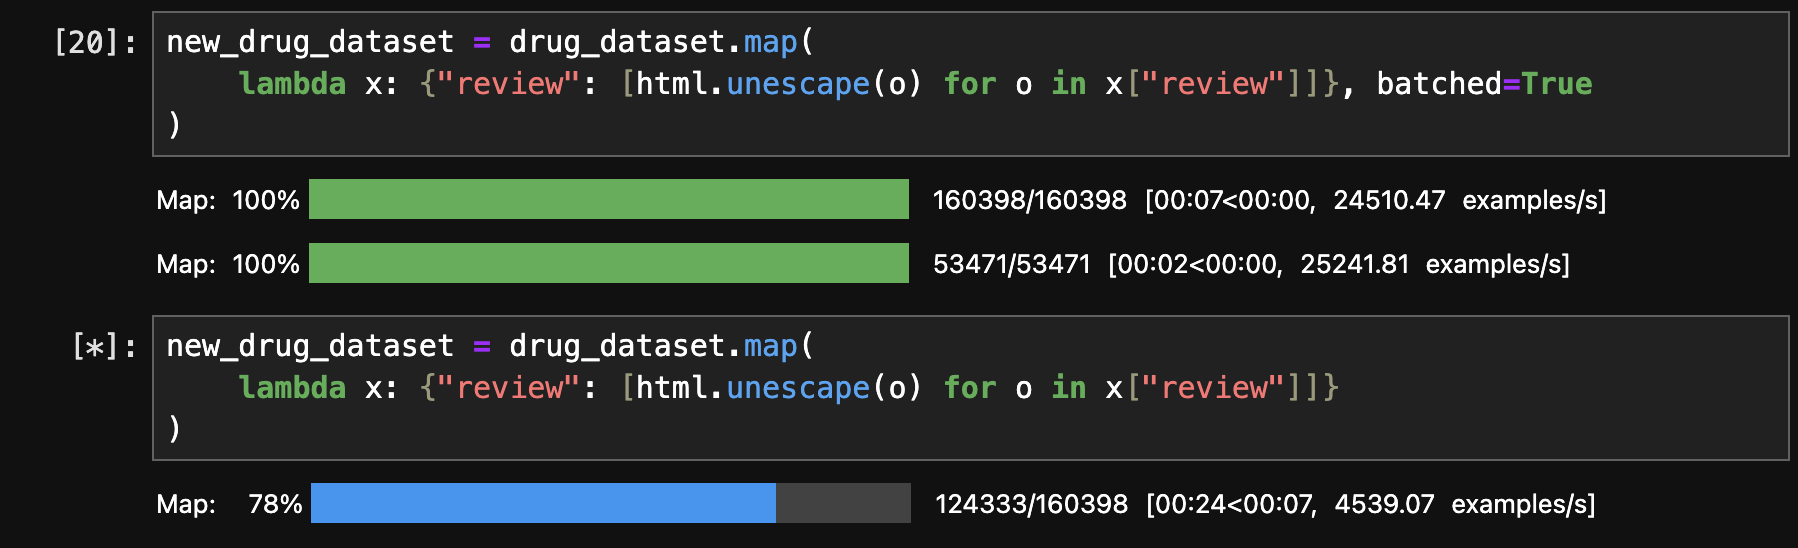Screen dimensions: 1798x548
Task: Click the second green Map progress bar
Action: (x=609, y=263)
